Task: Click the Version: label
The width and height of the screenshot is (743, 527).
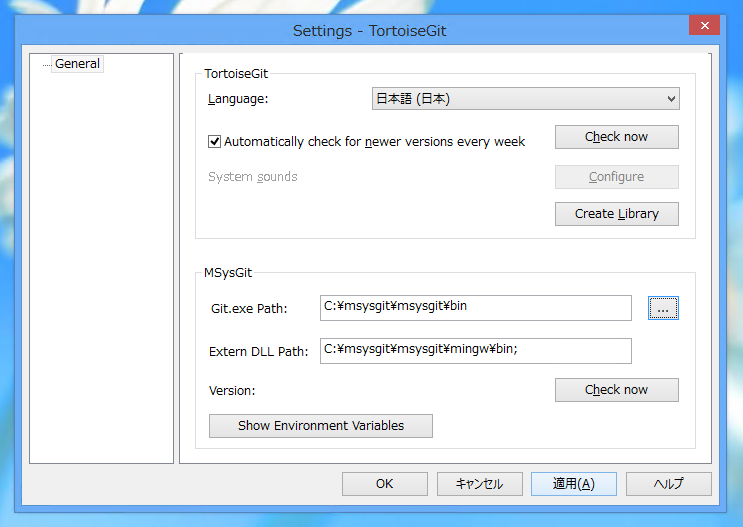Action: [x=232, y=391]
